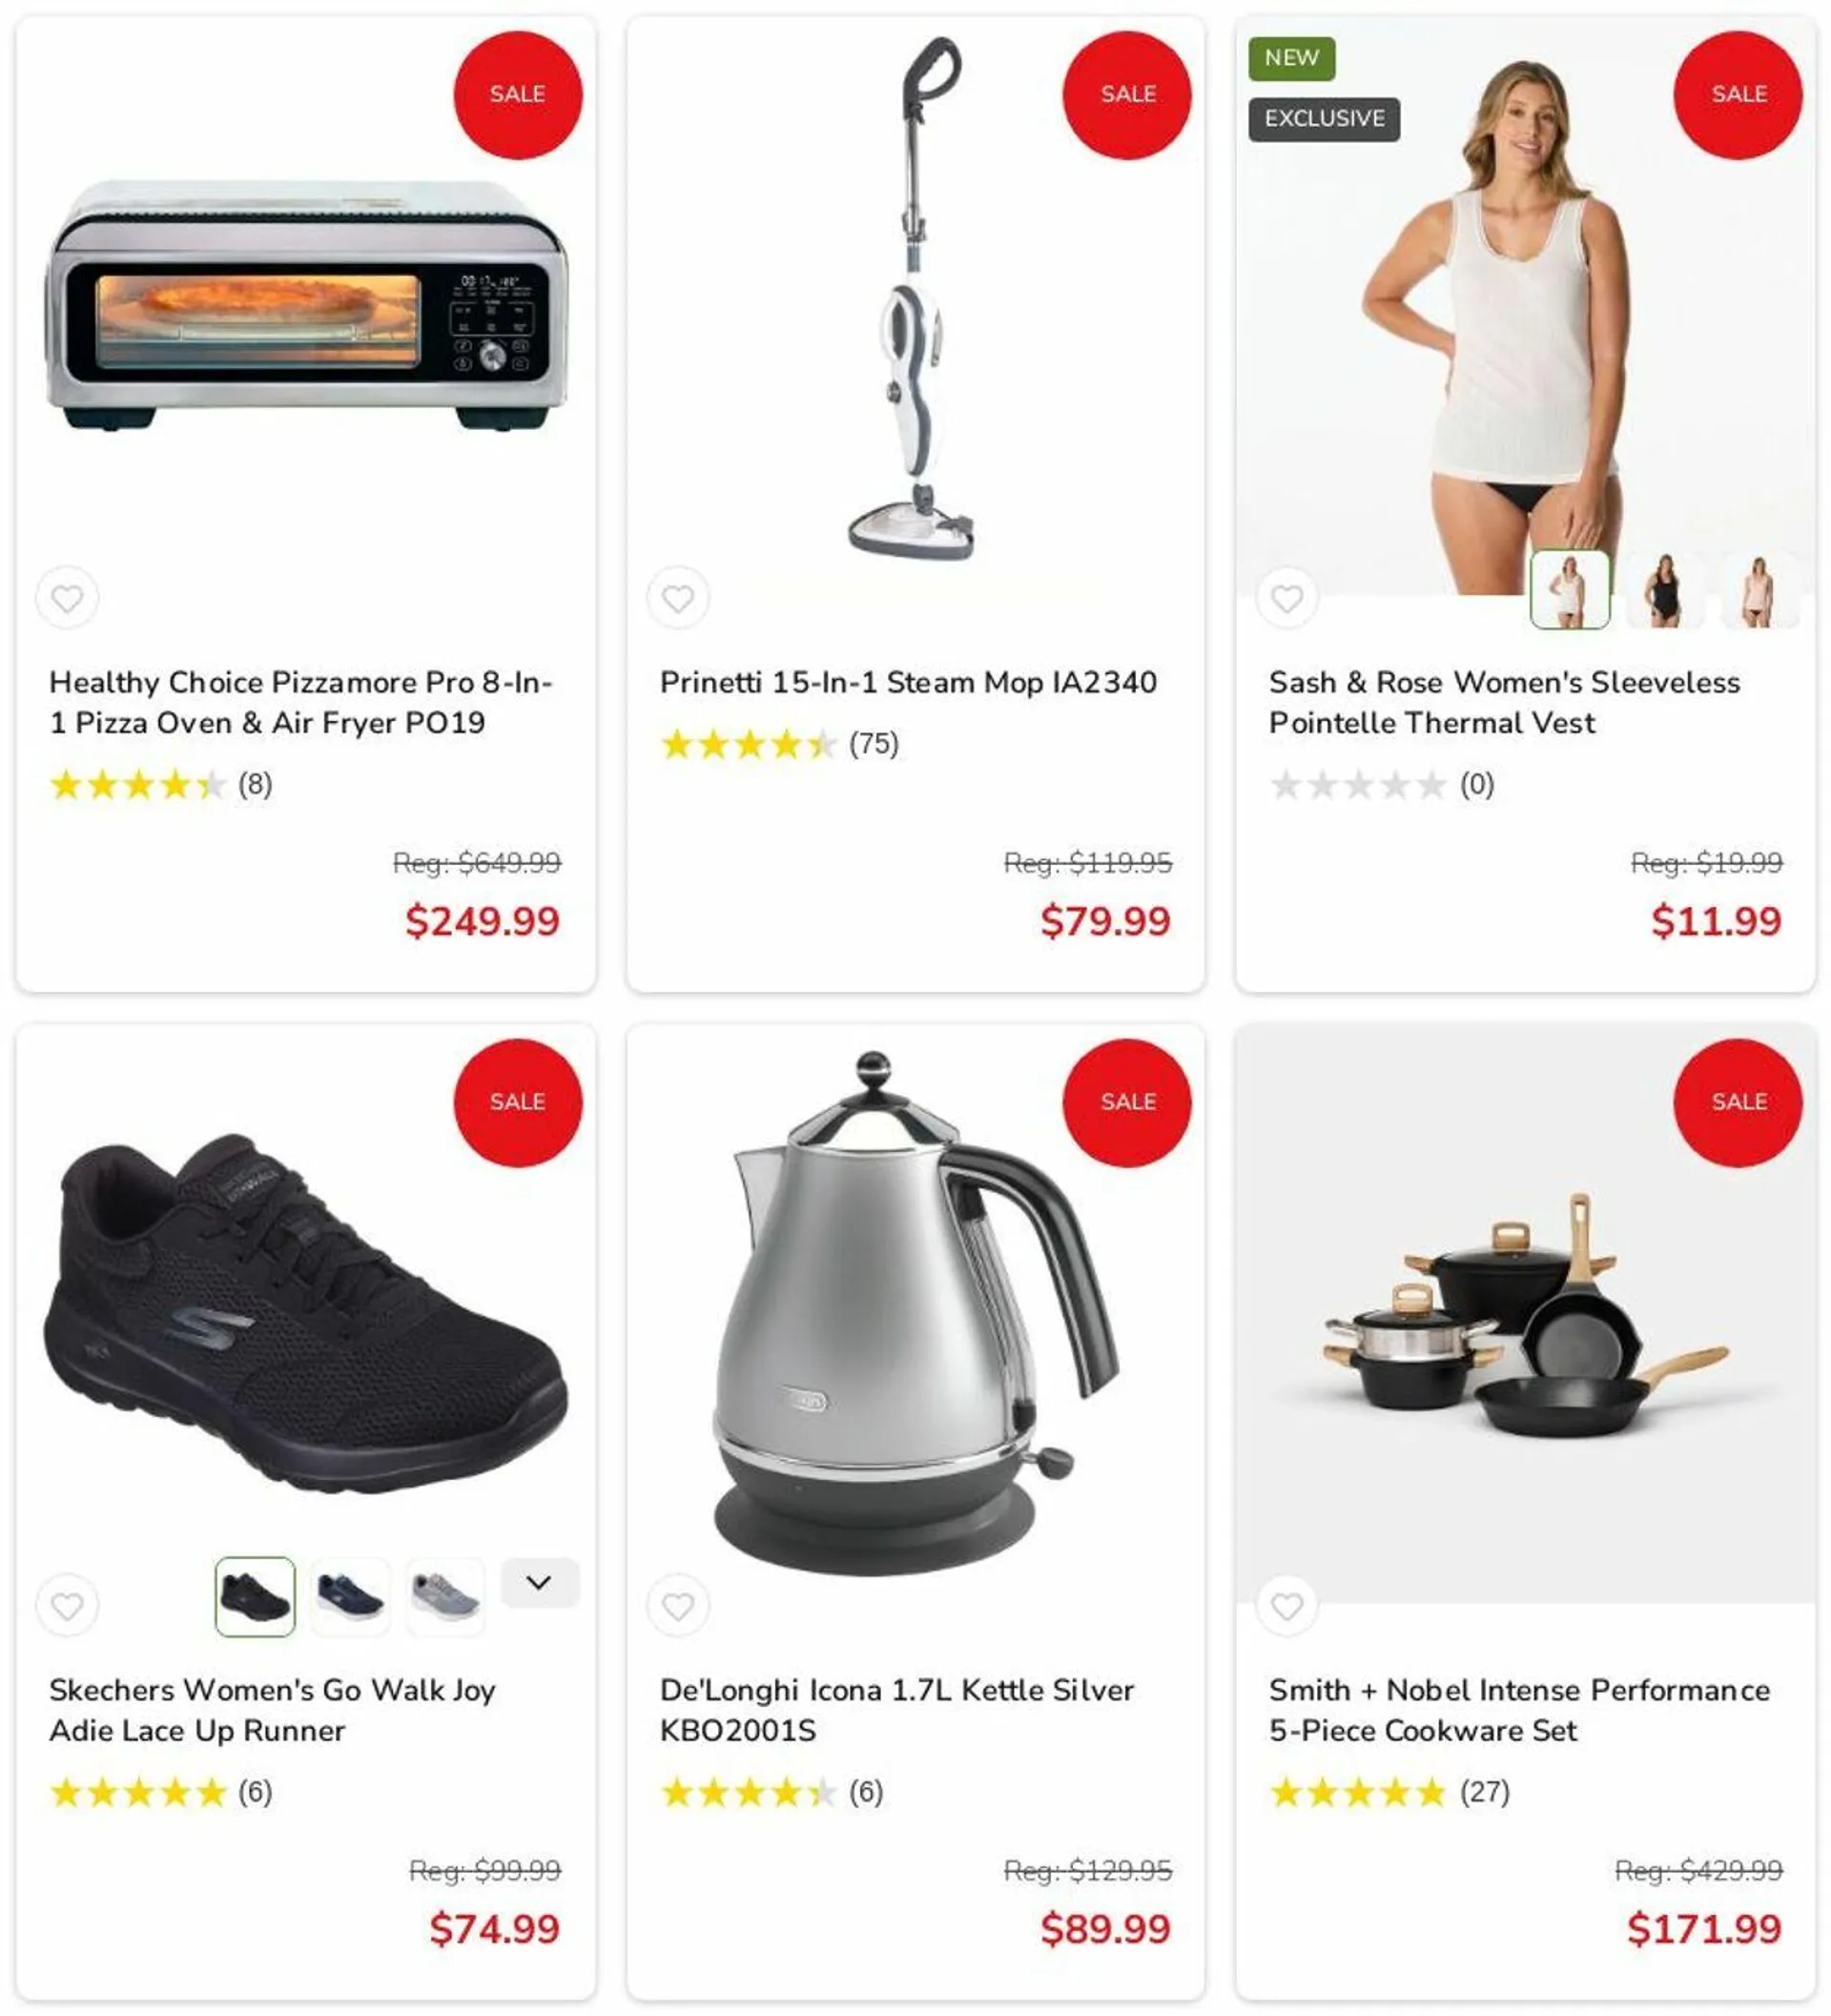Open cookware set 27 reviews rating
Viewport: 1831px width, 2016px height.
[1390, 1792]
